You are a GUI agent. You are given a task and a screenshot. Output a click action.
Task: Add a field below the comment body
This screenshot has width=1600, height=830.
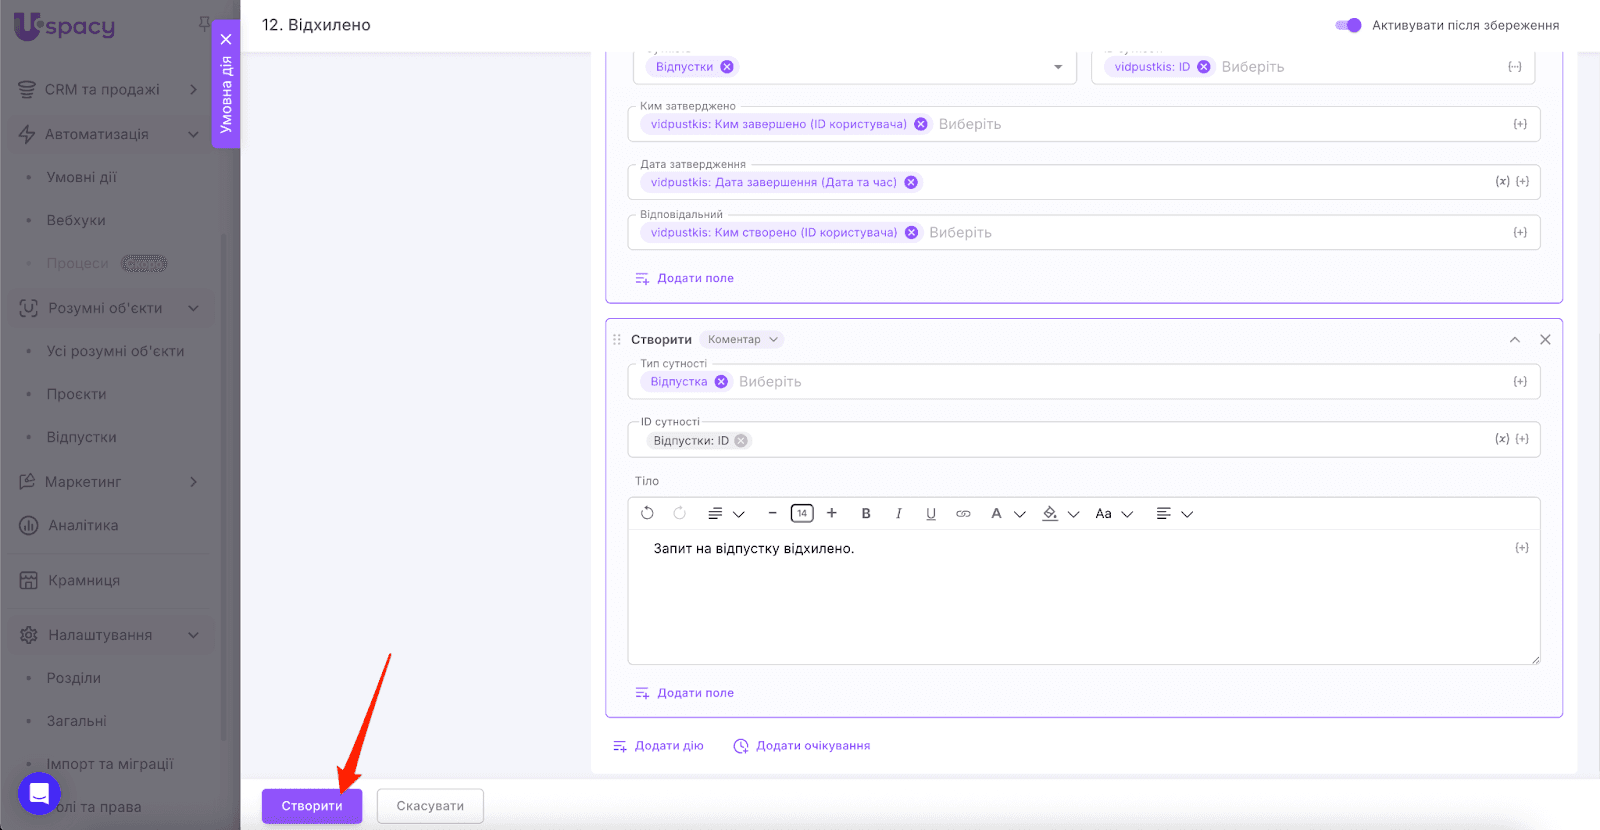pos(685,693)
